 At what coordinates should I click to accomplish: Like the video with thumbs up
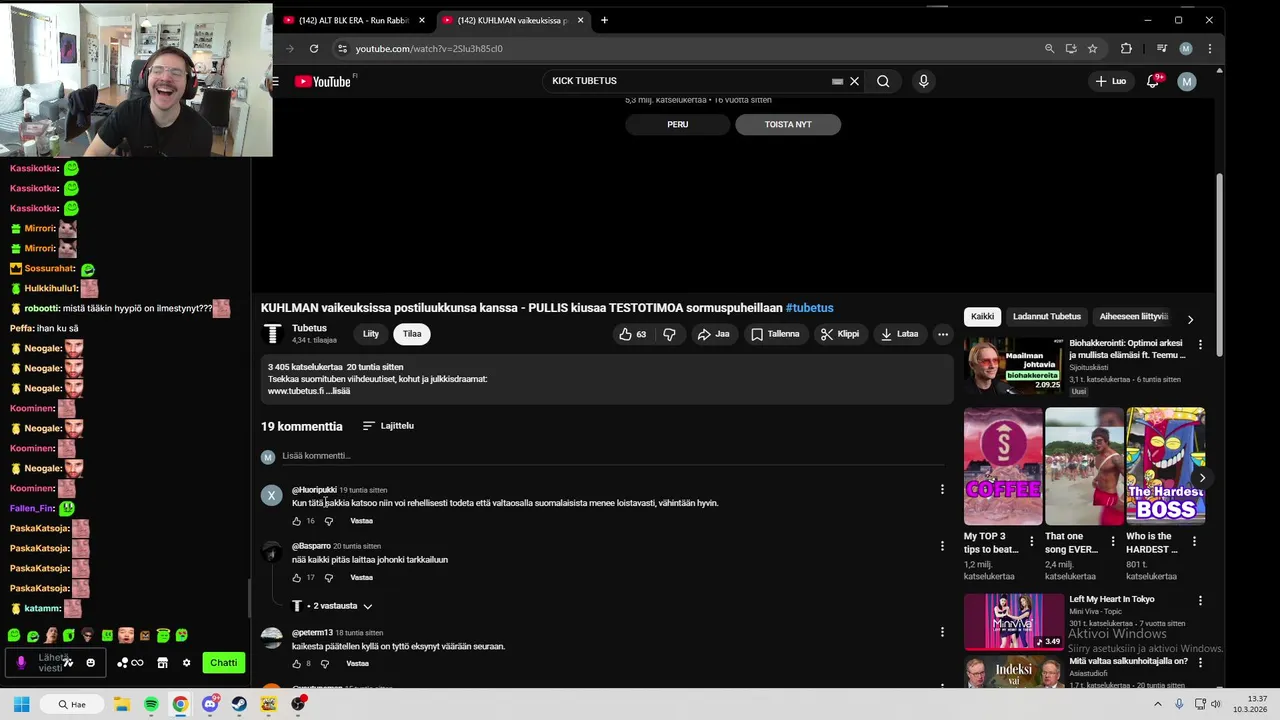(x=632, y=334)
